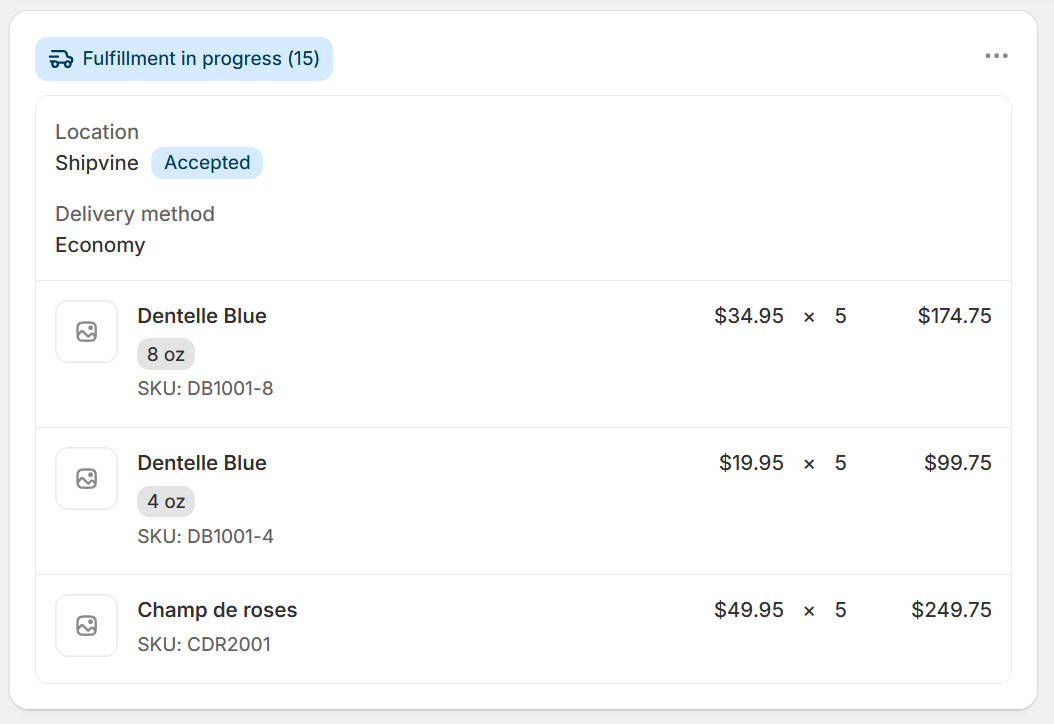1054x724 pixels.
Task: Click the $249.75 line total
Action: [951, 610]
